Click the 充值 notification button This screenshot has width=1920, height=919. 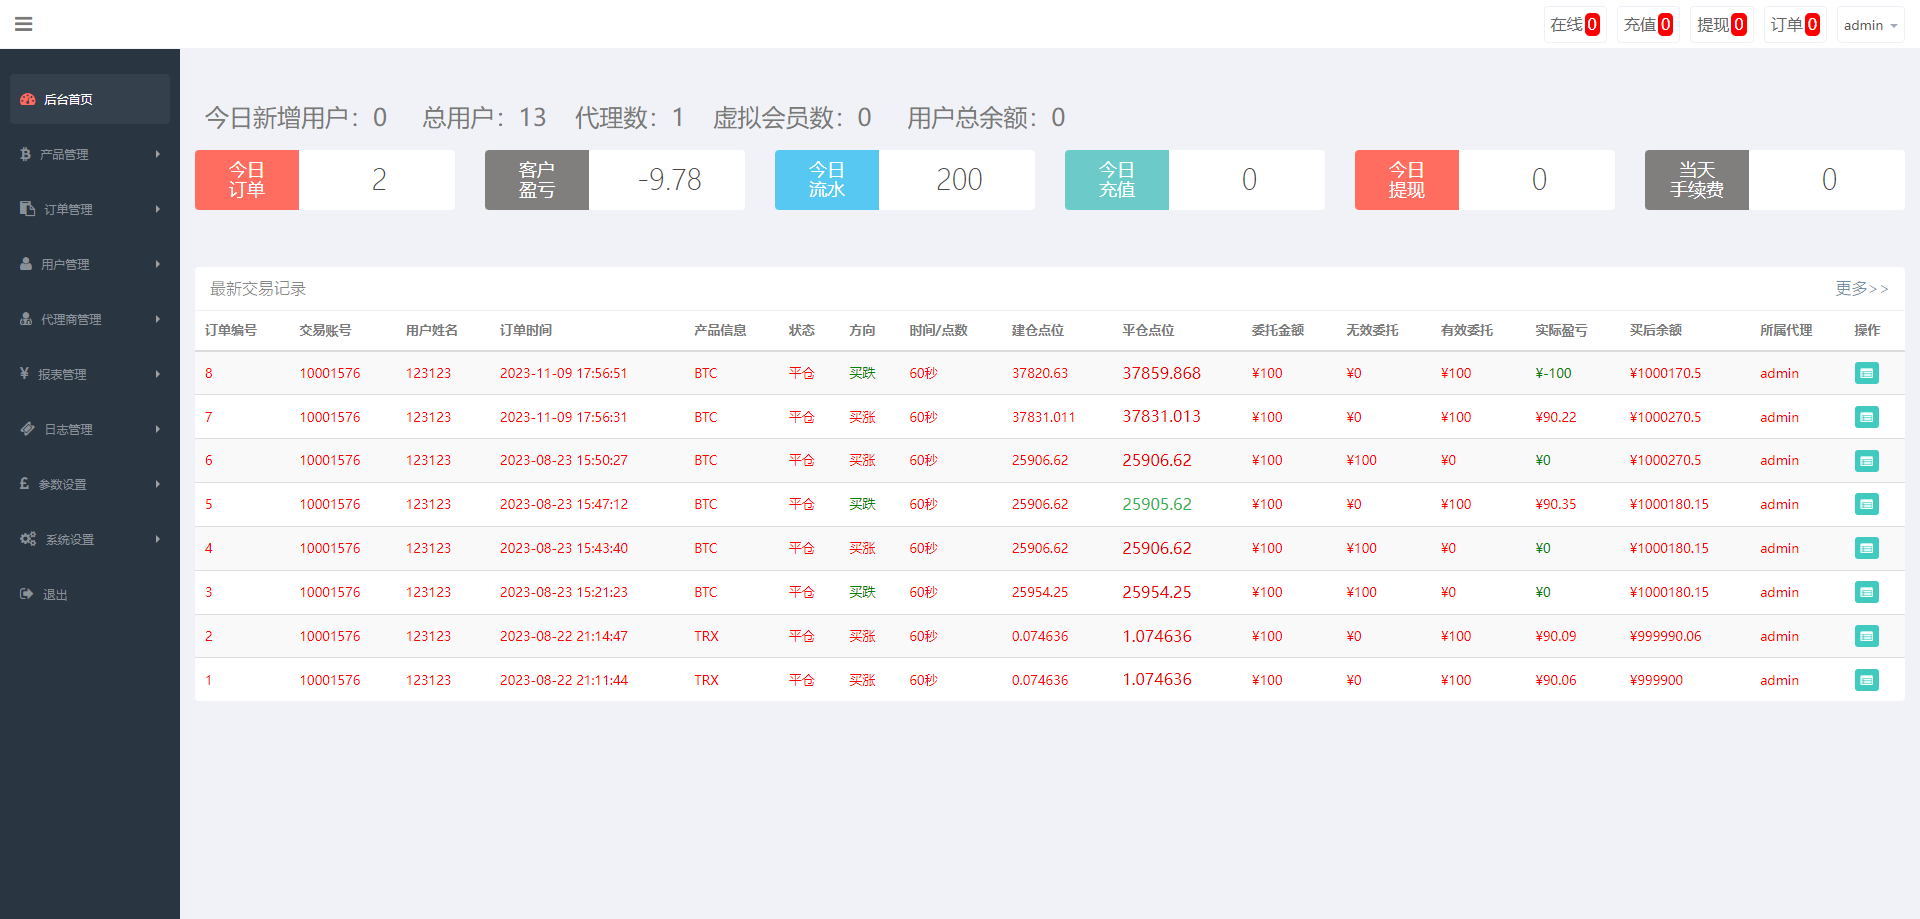(x=1647, y=25)
